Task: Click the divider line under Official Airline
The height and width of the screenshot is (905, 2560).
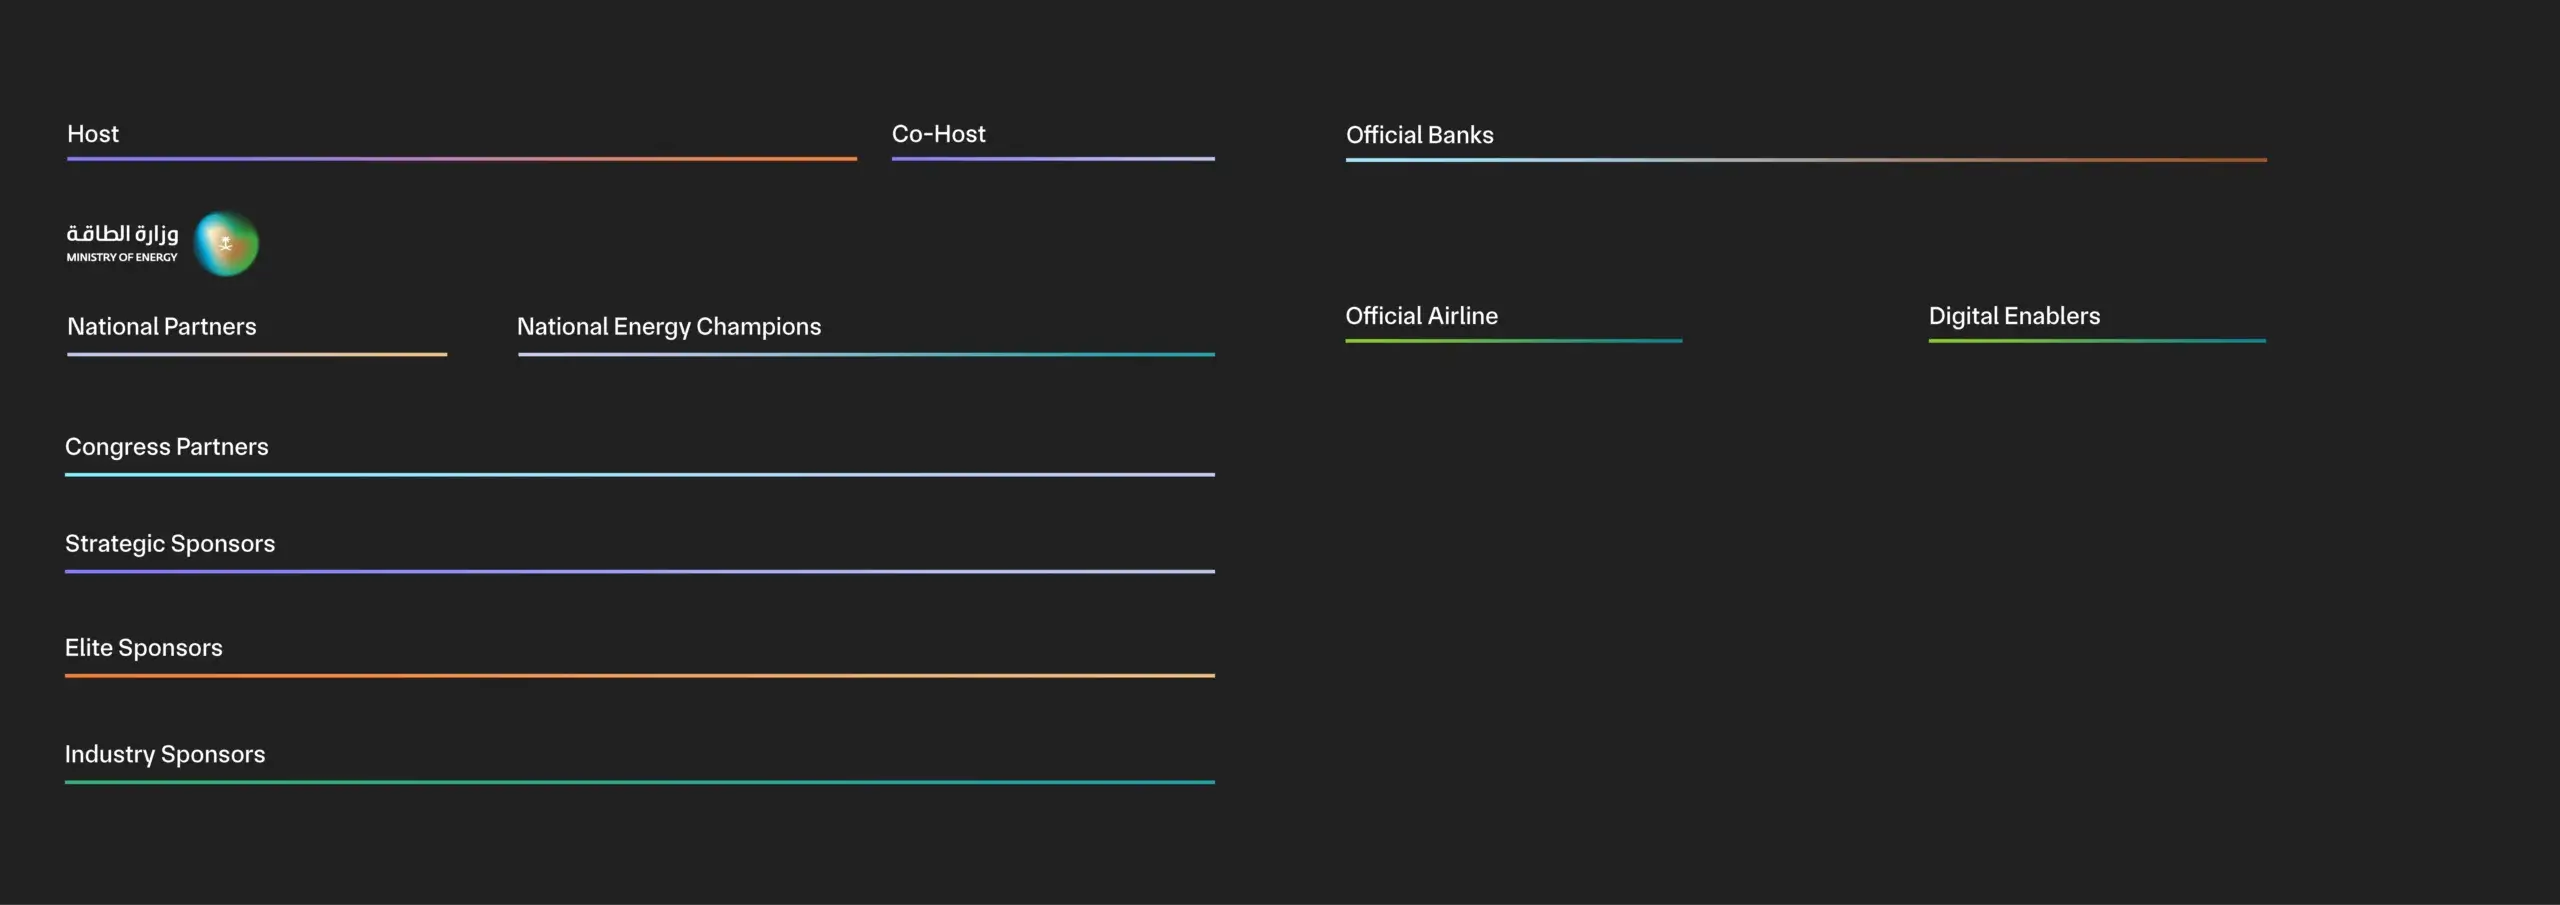Action: (x=1513, y=341)
